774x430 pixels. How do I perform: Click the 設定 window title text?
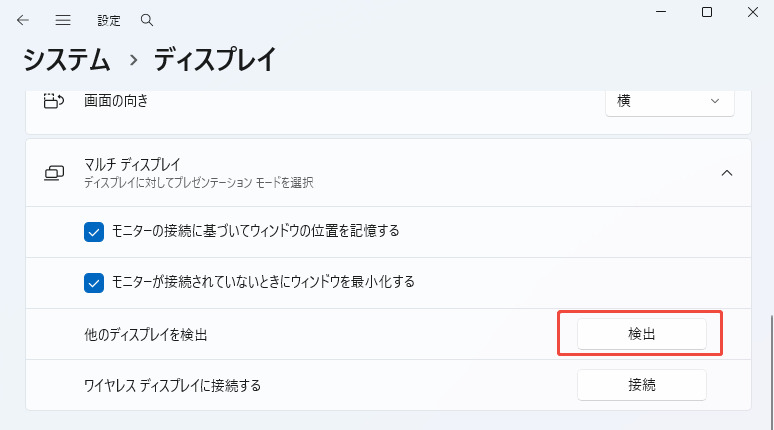109,20
